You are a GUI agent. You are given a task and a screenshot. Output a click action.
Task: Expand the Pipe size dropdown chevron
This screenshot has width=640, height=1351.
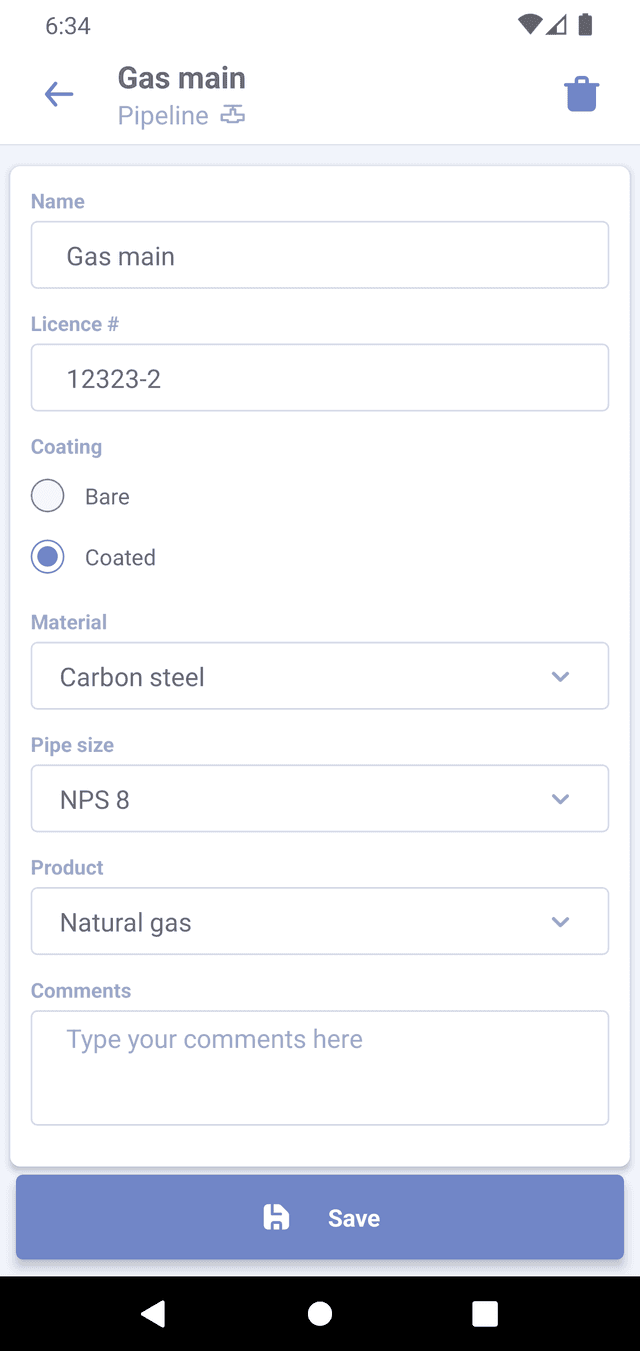(x=560, y=799)
